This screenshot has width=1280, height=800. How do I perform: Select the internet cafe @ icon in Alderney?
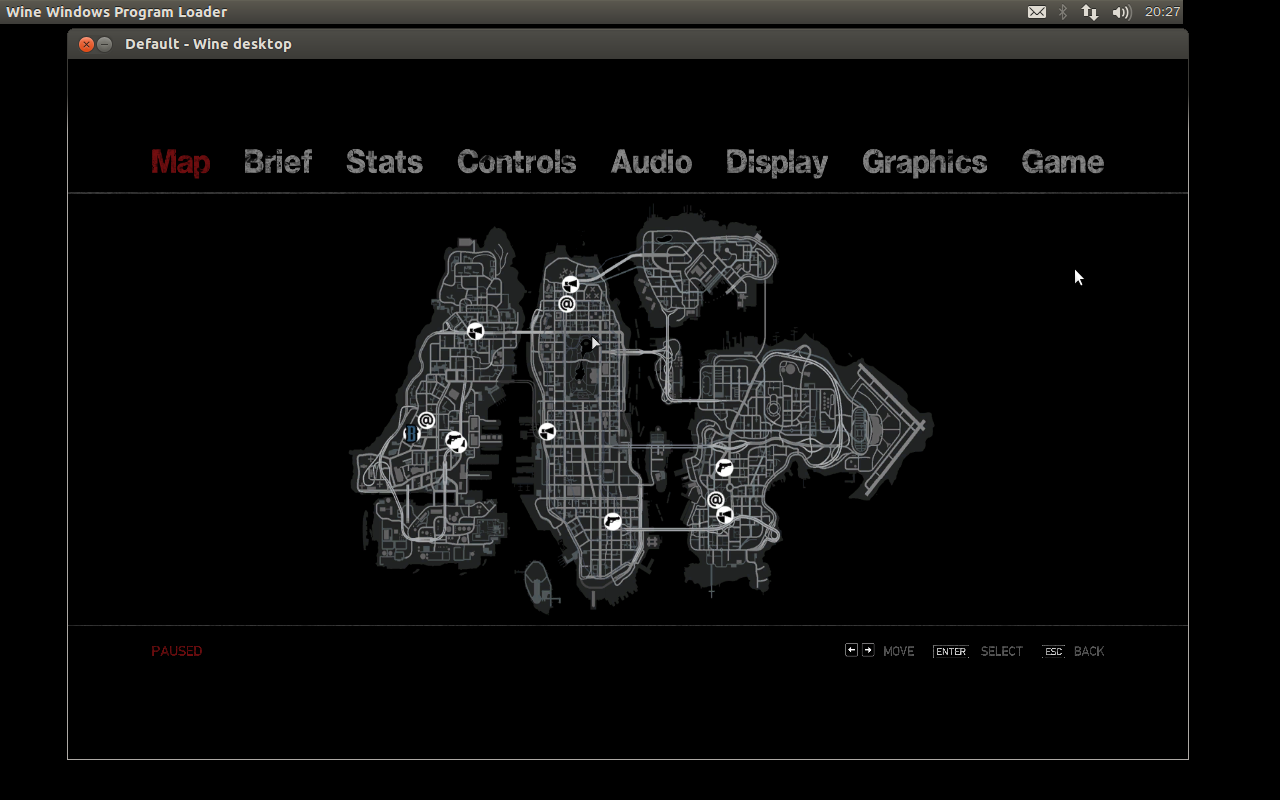[x=426, y=420]
